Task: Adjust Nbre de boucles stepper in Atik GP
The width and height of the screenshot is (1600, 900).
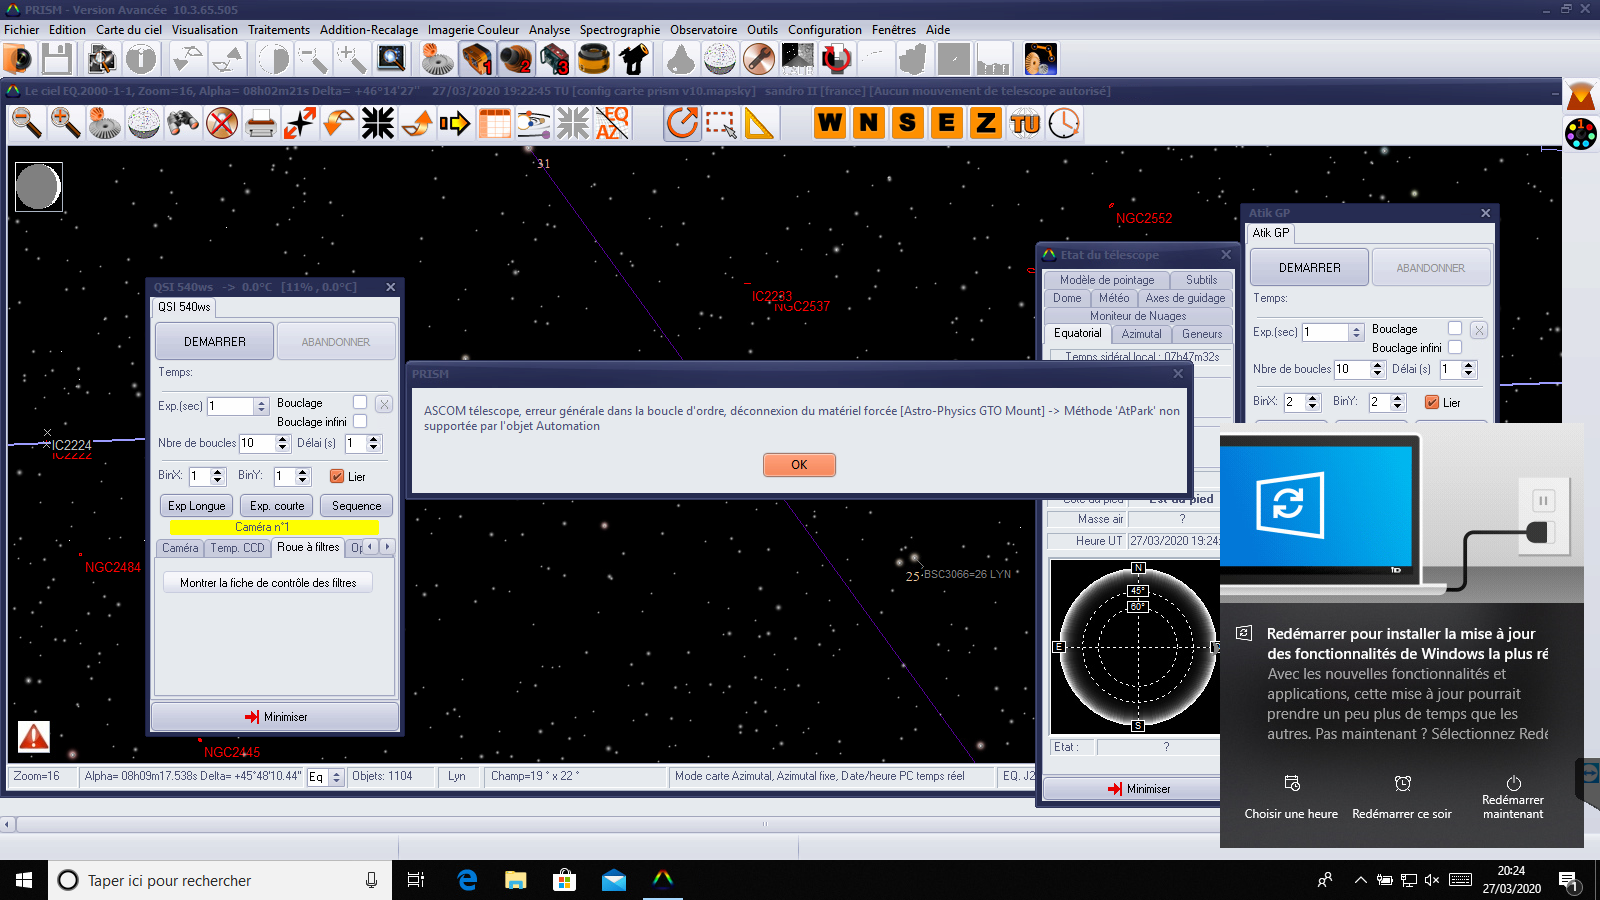Action: coord(1378,369)
